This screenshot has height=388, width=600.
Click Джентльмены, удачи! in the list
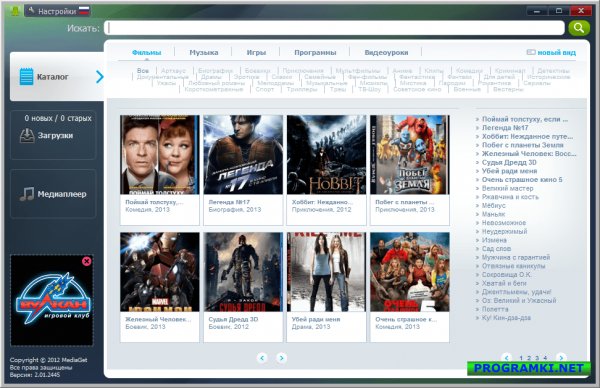[x=517, y=292]
